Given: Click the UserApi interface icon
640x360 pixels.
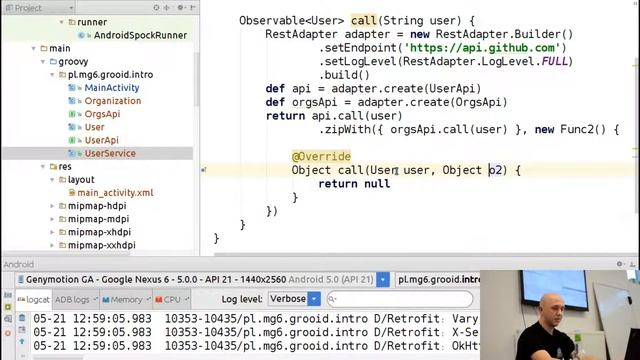Looking at the screenshot, I should (72, 140).
